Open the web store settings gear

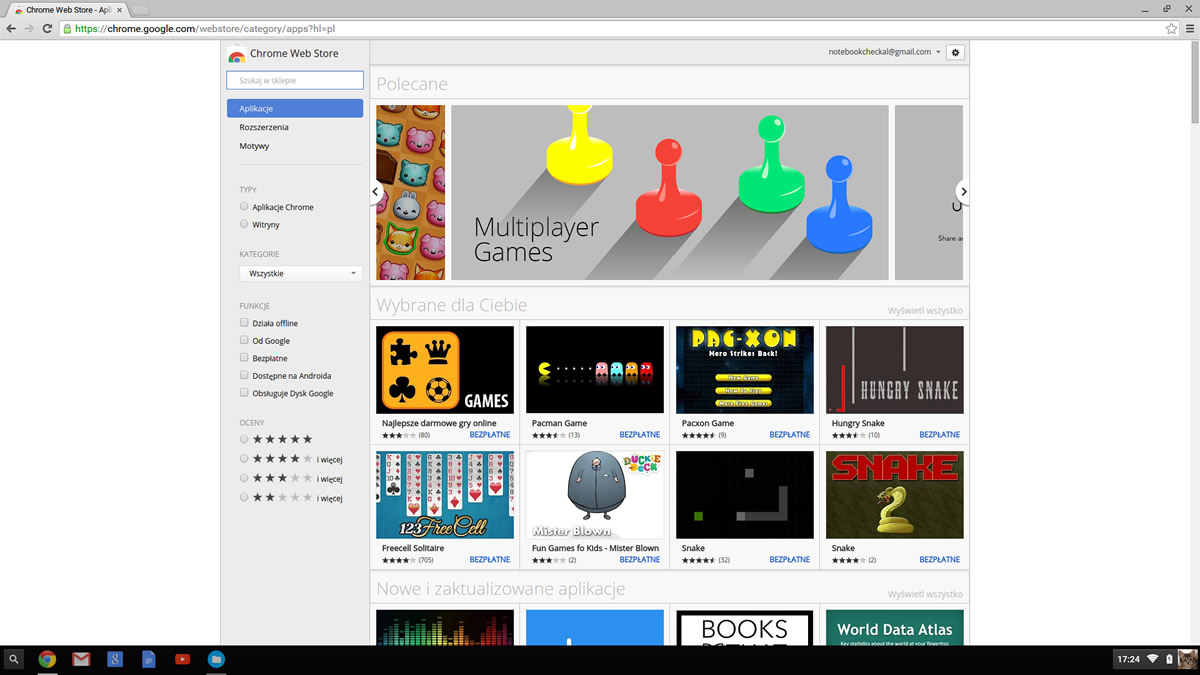click(x=955, y=52)
